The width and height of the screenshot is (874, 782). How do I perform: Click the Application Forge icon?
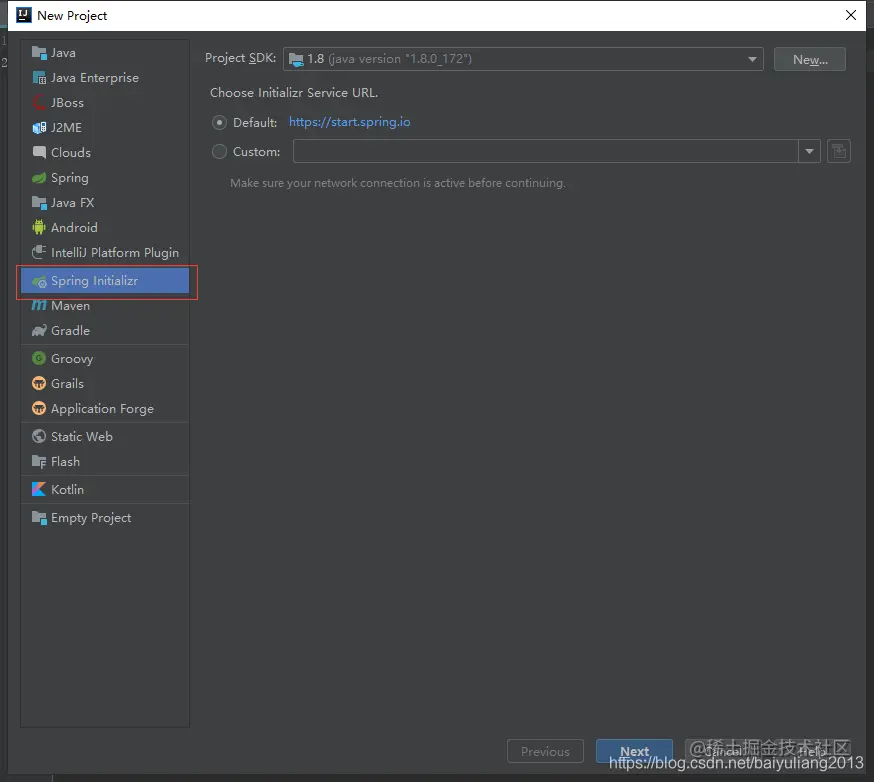[x=39, y=409]
